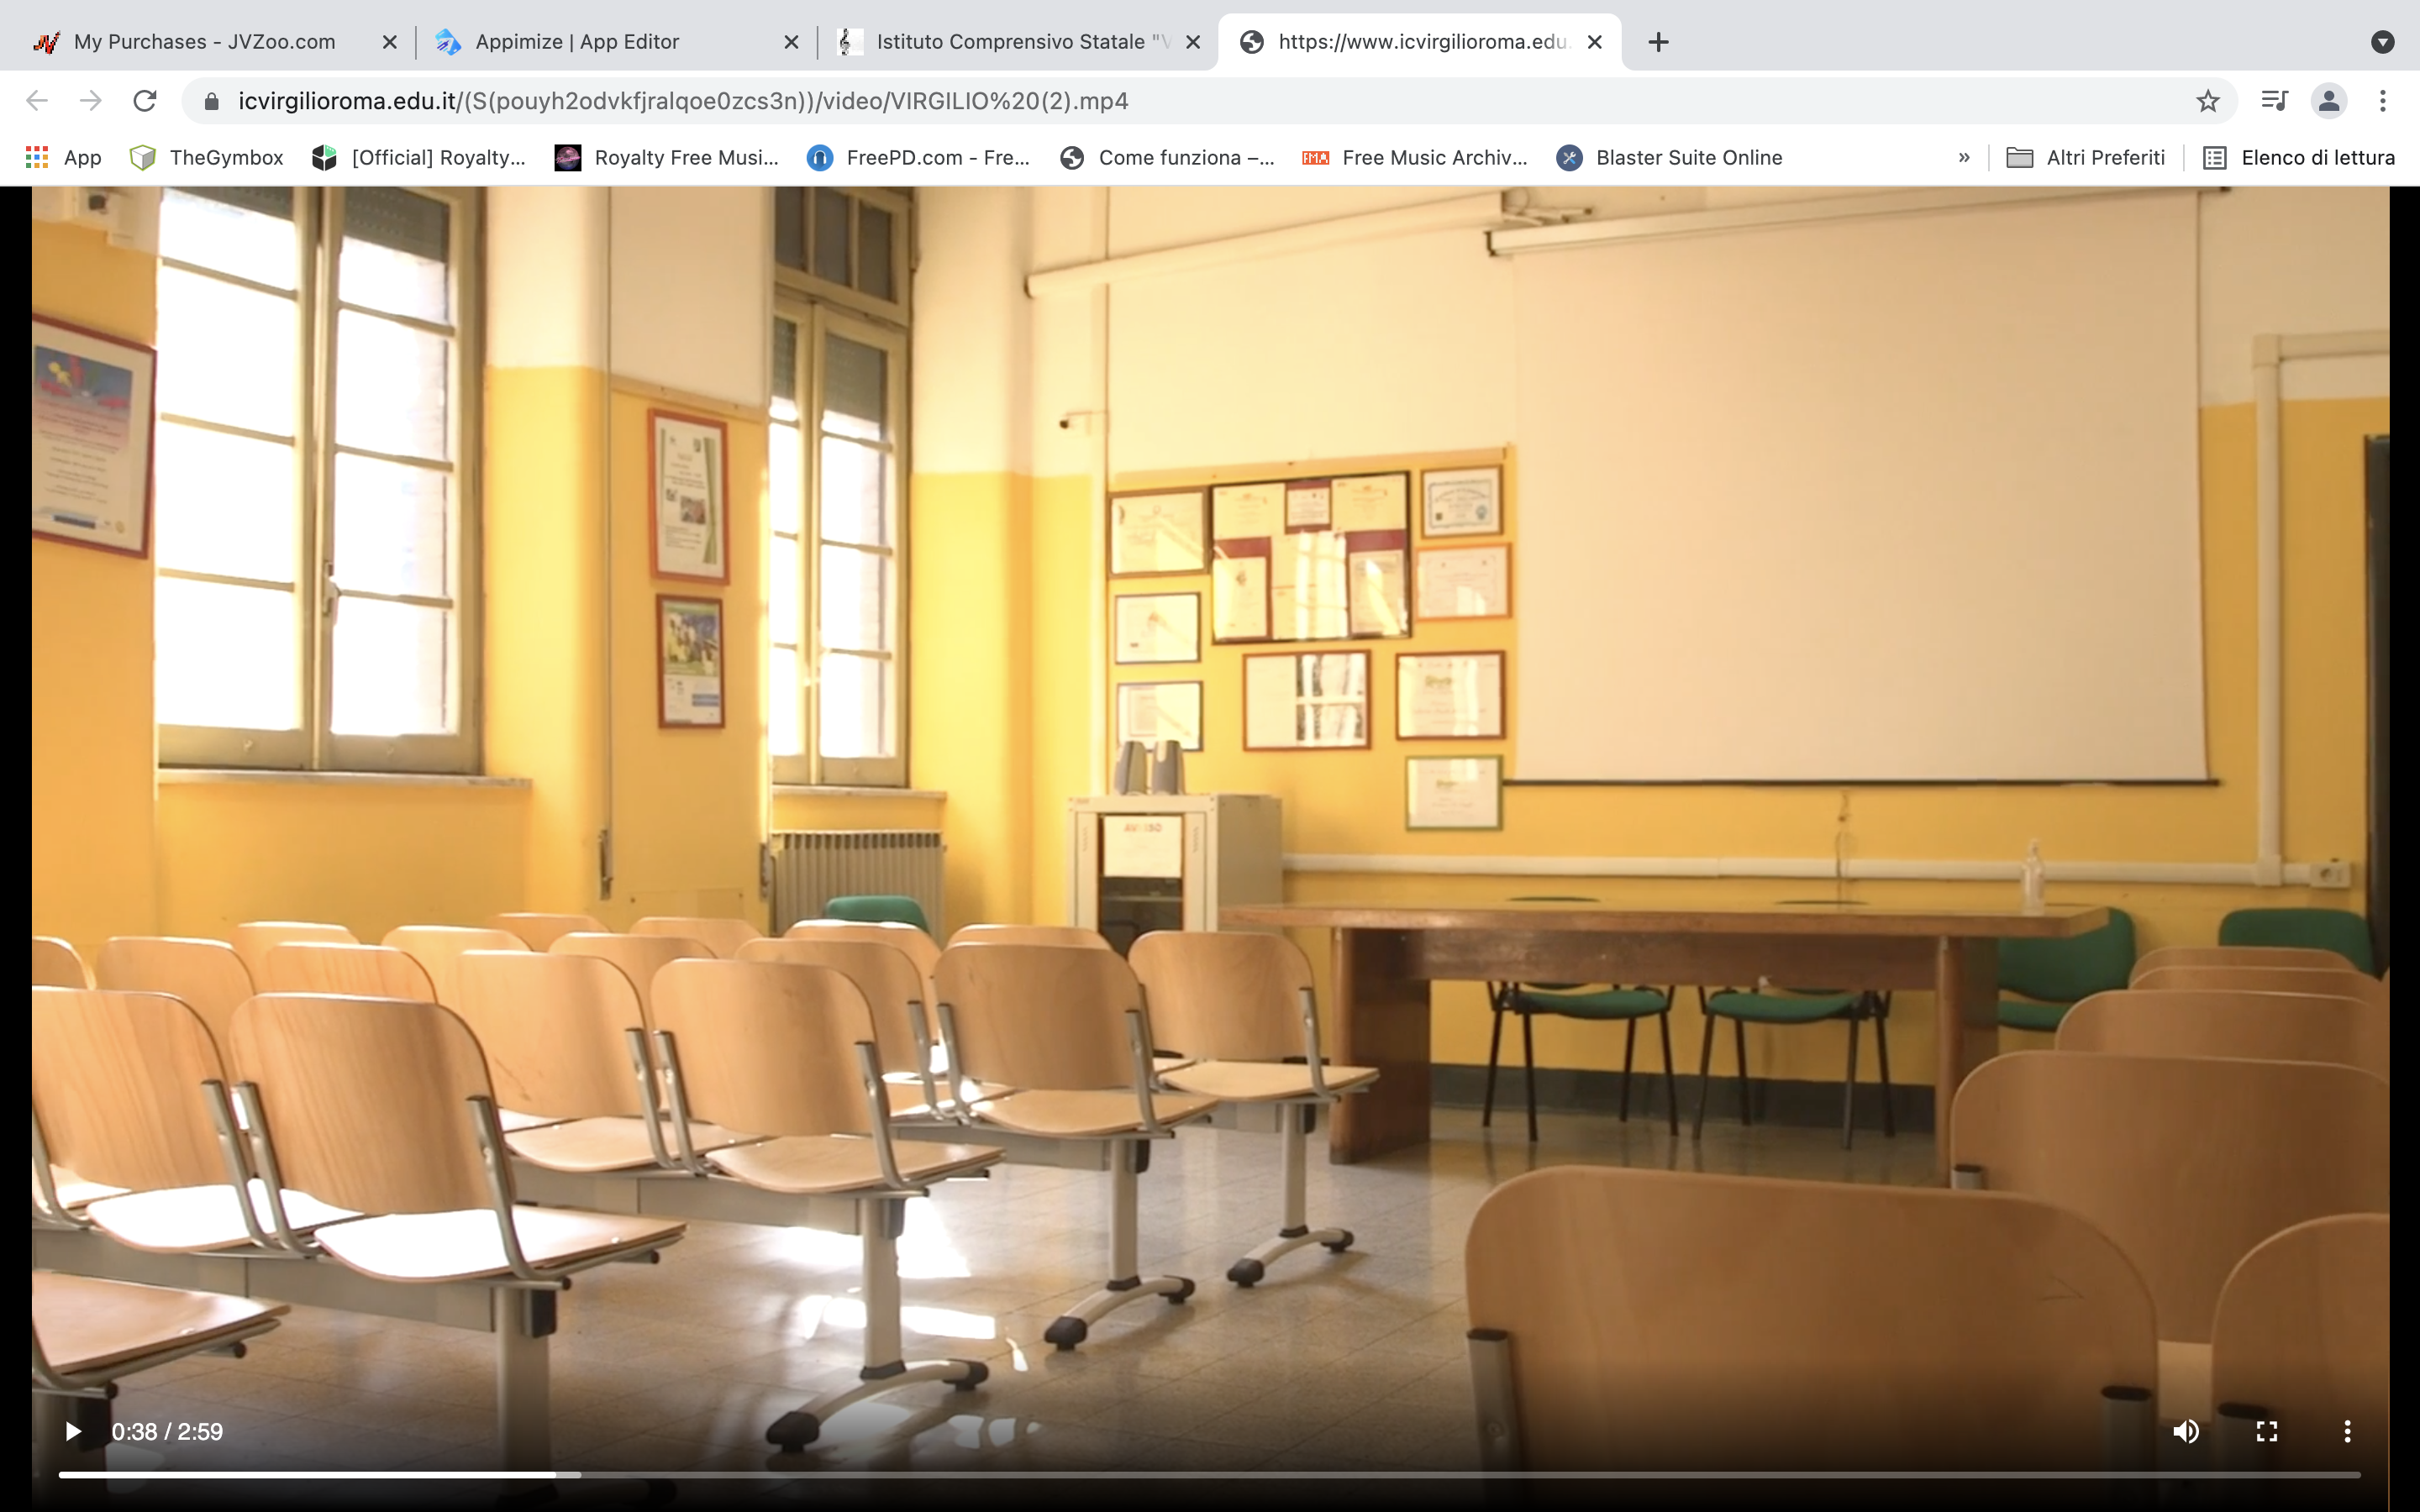Open the media control icon
The image size is (2420, 1512).
(2274, 101)
